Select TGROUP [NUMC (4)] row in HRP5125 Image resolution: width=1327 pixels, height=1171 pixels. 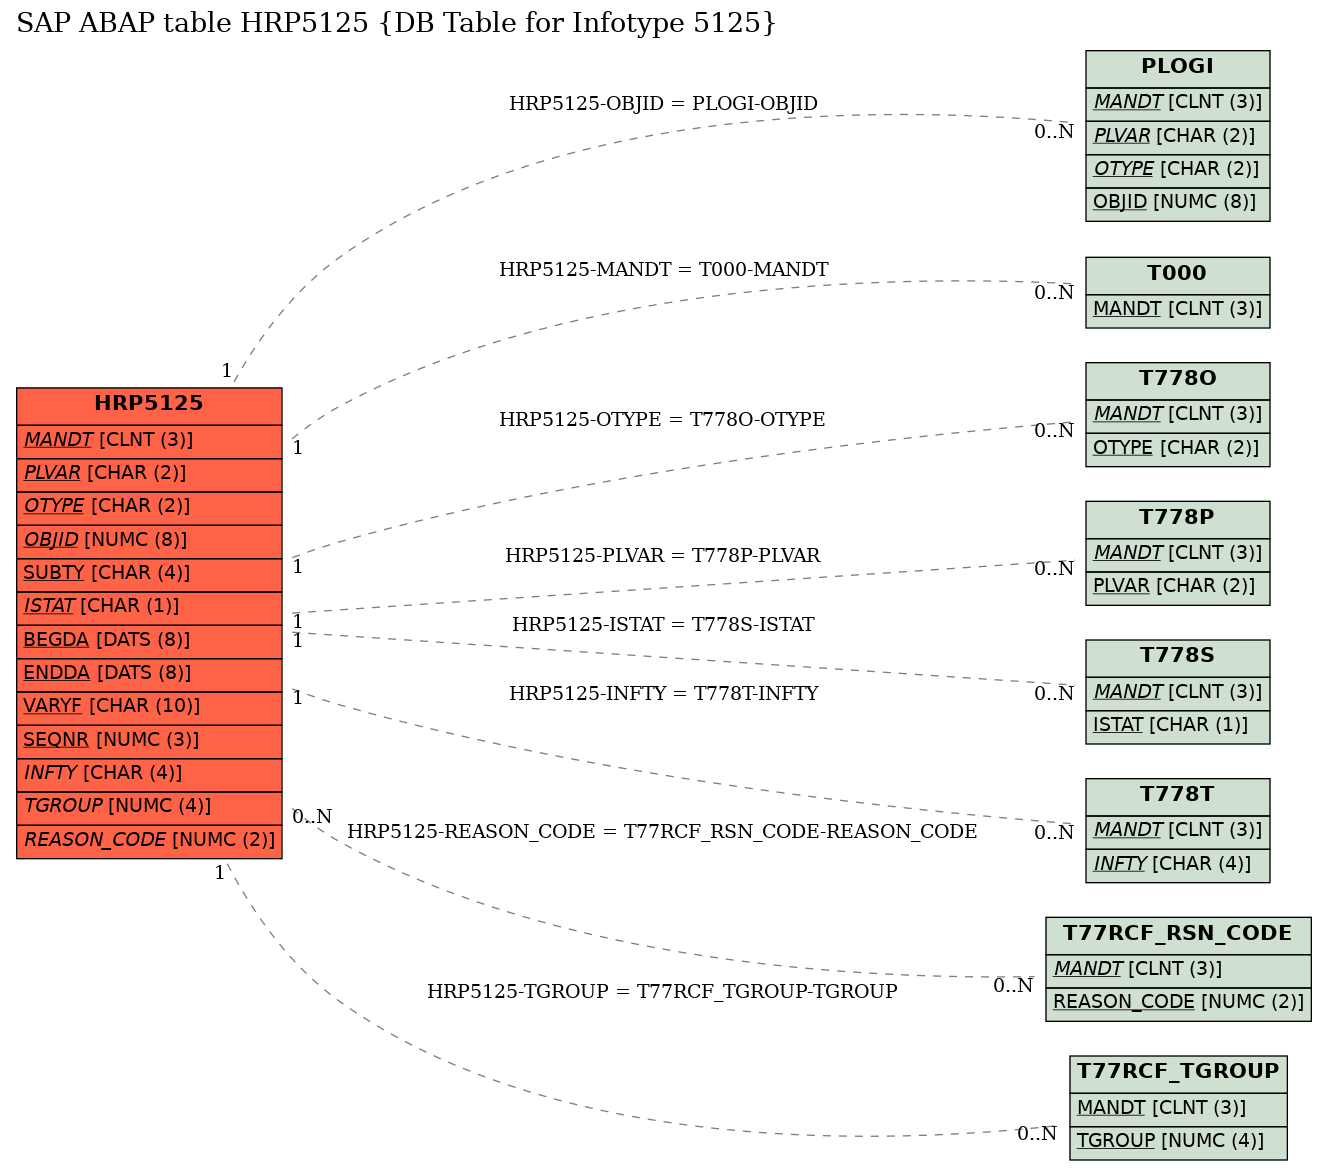click(x=149, y=807)
